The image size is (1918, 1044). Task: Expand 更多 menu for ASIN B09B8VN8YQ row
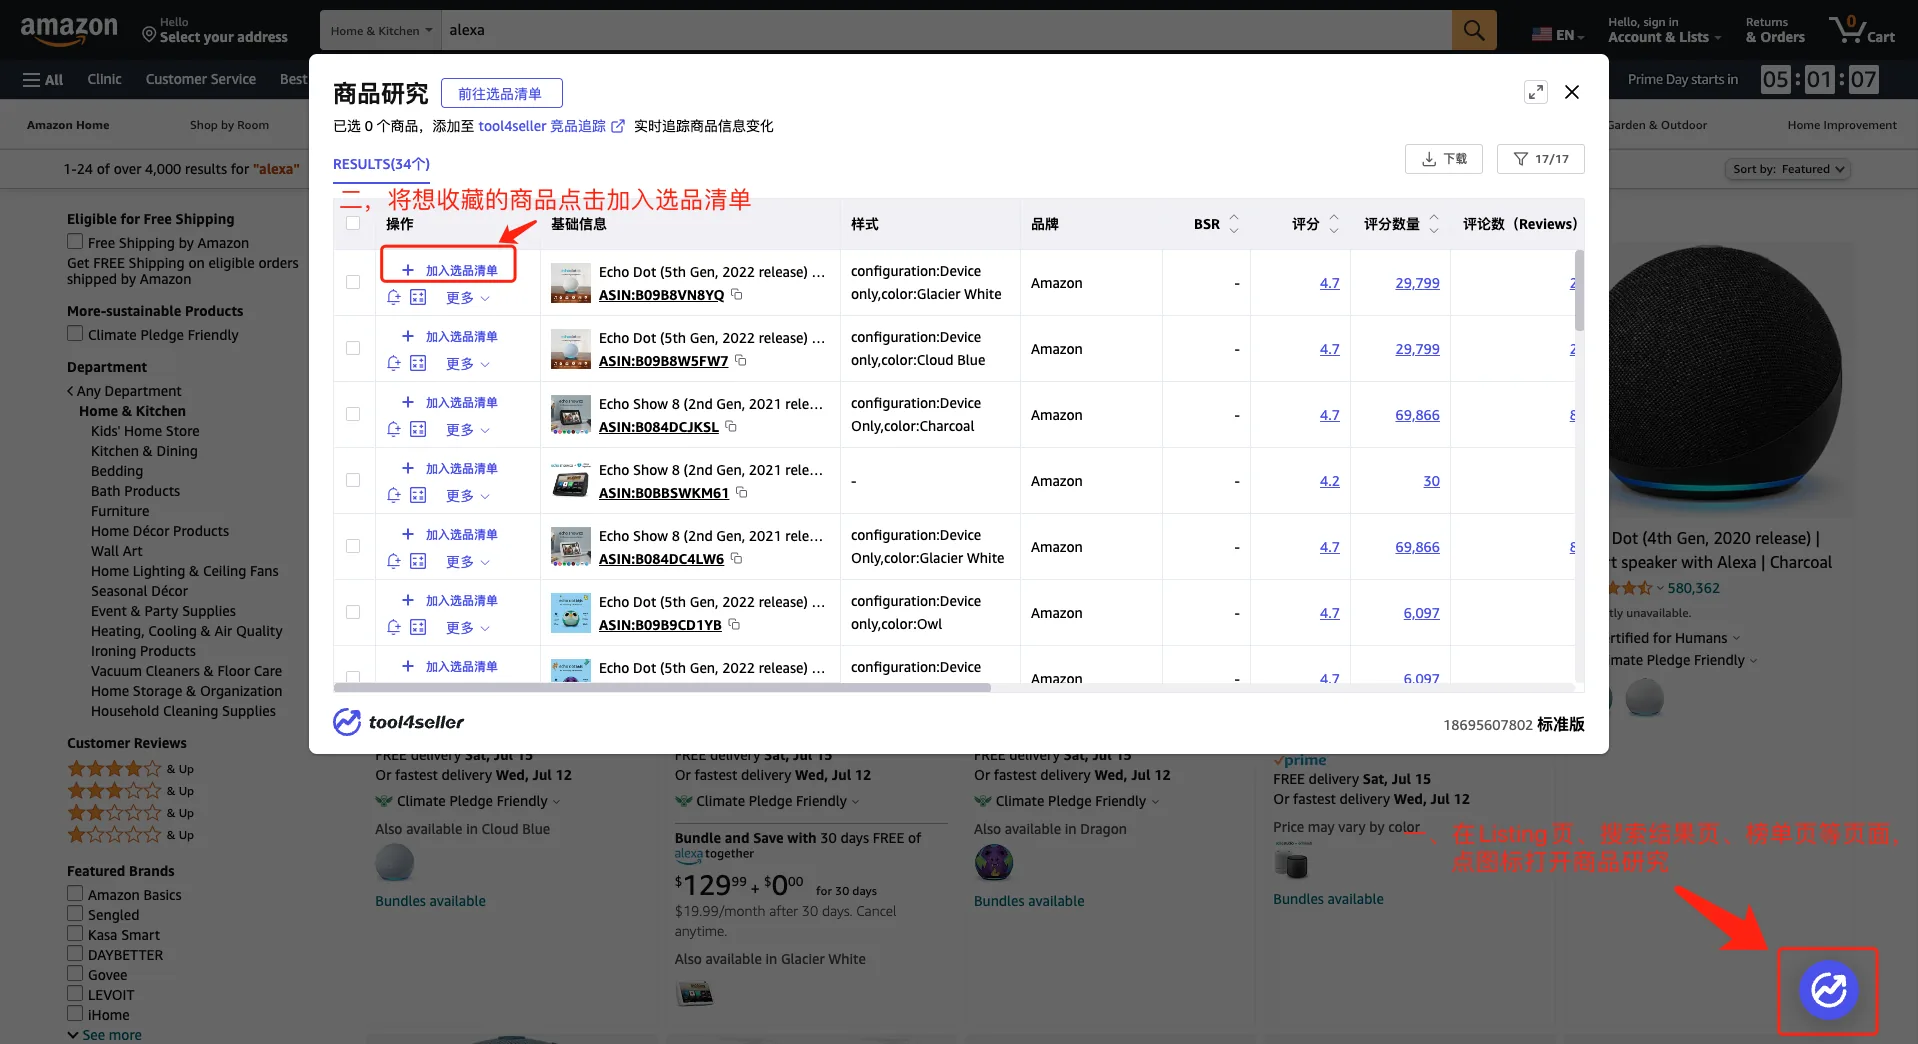[468, 298]
